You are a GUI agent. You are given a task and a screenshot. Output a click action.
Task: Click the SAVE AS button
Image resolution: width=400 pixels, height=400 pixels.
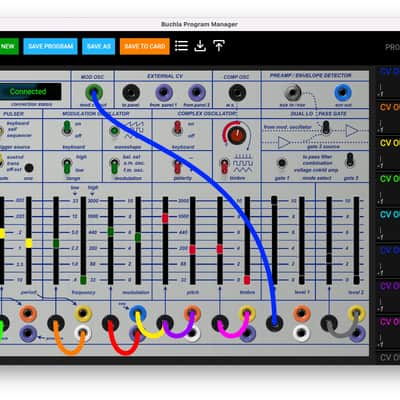click(x=99, y=46)
